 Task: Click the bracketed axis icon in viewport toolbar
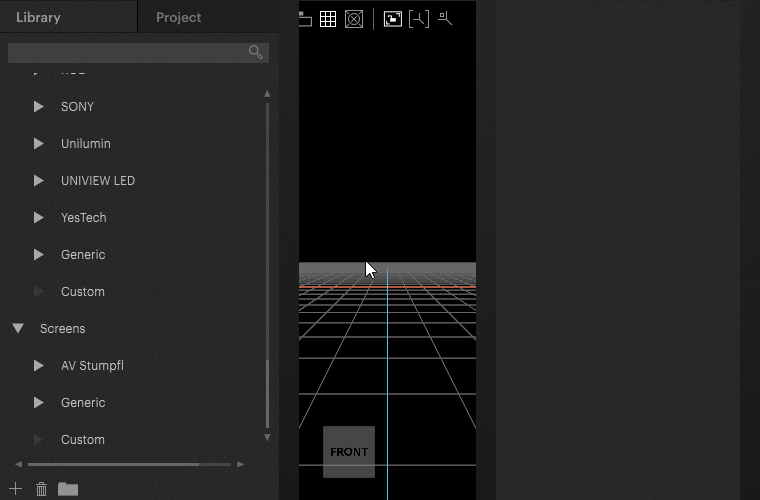[x=419, y=19]
